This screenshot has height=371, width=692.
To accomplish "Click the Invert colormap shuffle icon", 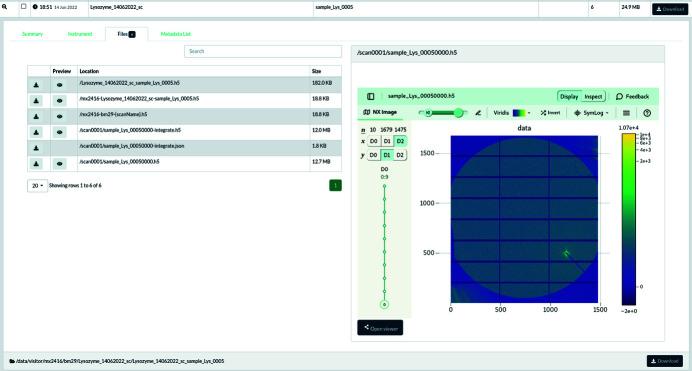I will coord(543,113).
